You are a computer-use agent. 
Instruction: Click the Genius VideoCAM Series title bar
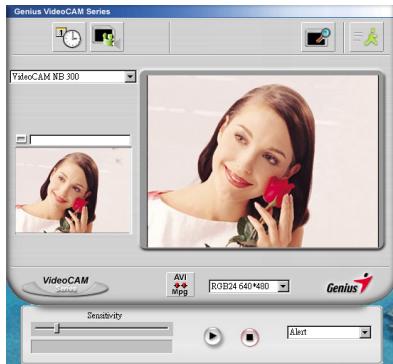click(x=199, y=12)
